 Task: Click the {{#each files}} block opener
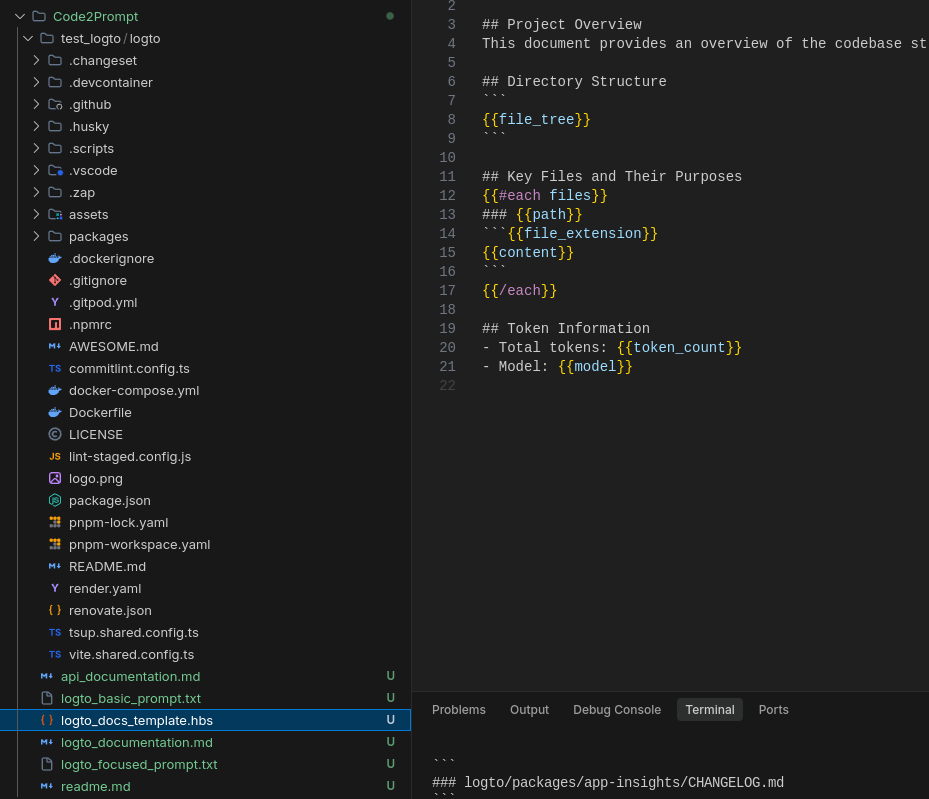[544, 195]
